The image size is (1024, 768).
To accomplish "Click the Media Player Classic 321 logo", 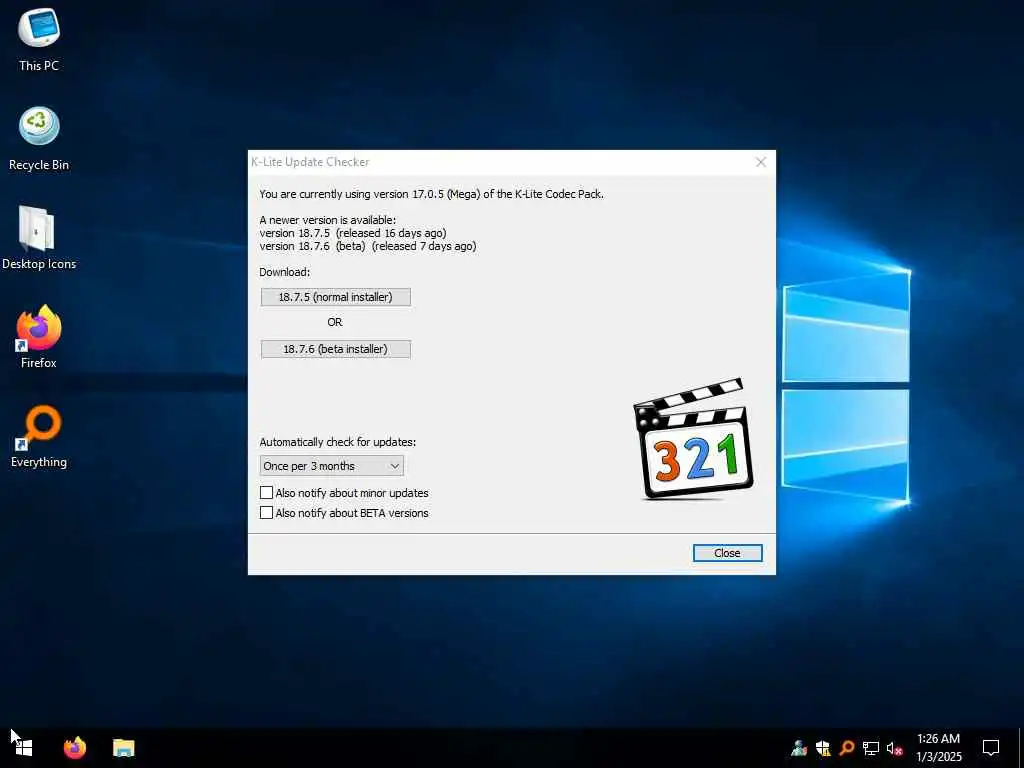I will coord(693,439).
